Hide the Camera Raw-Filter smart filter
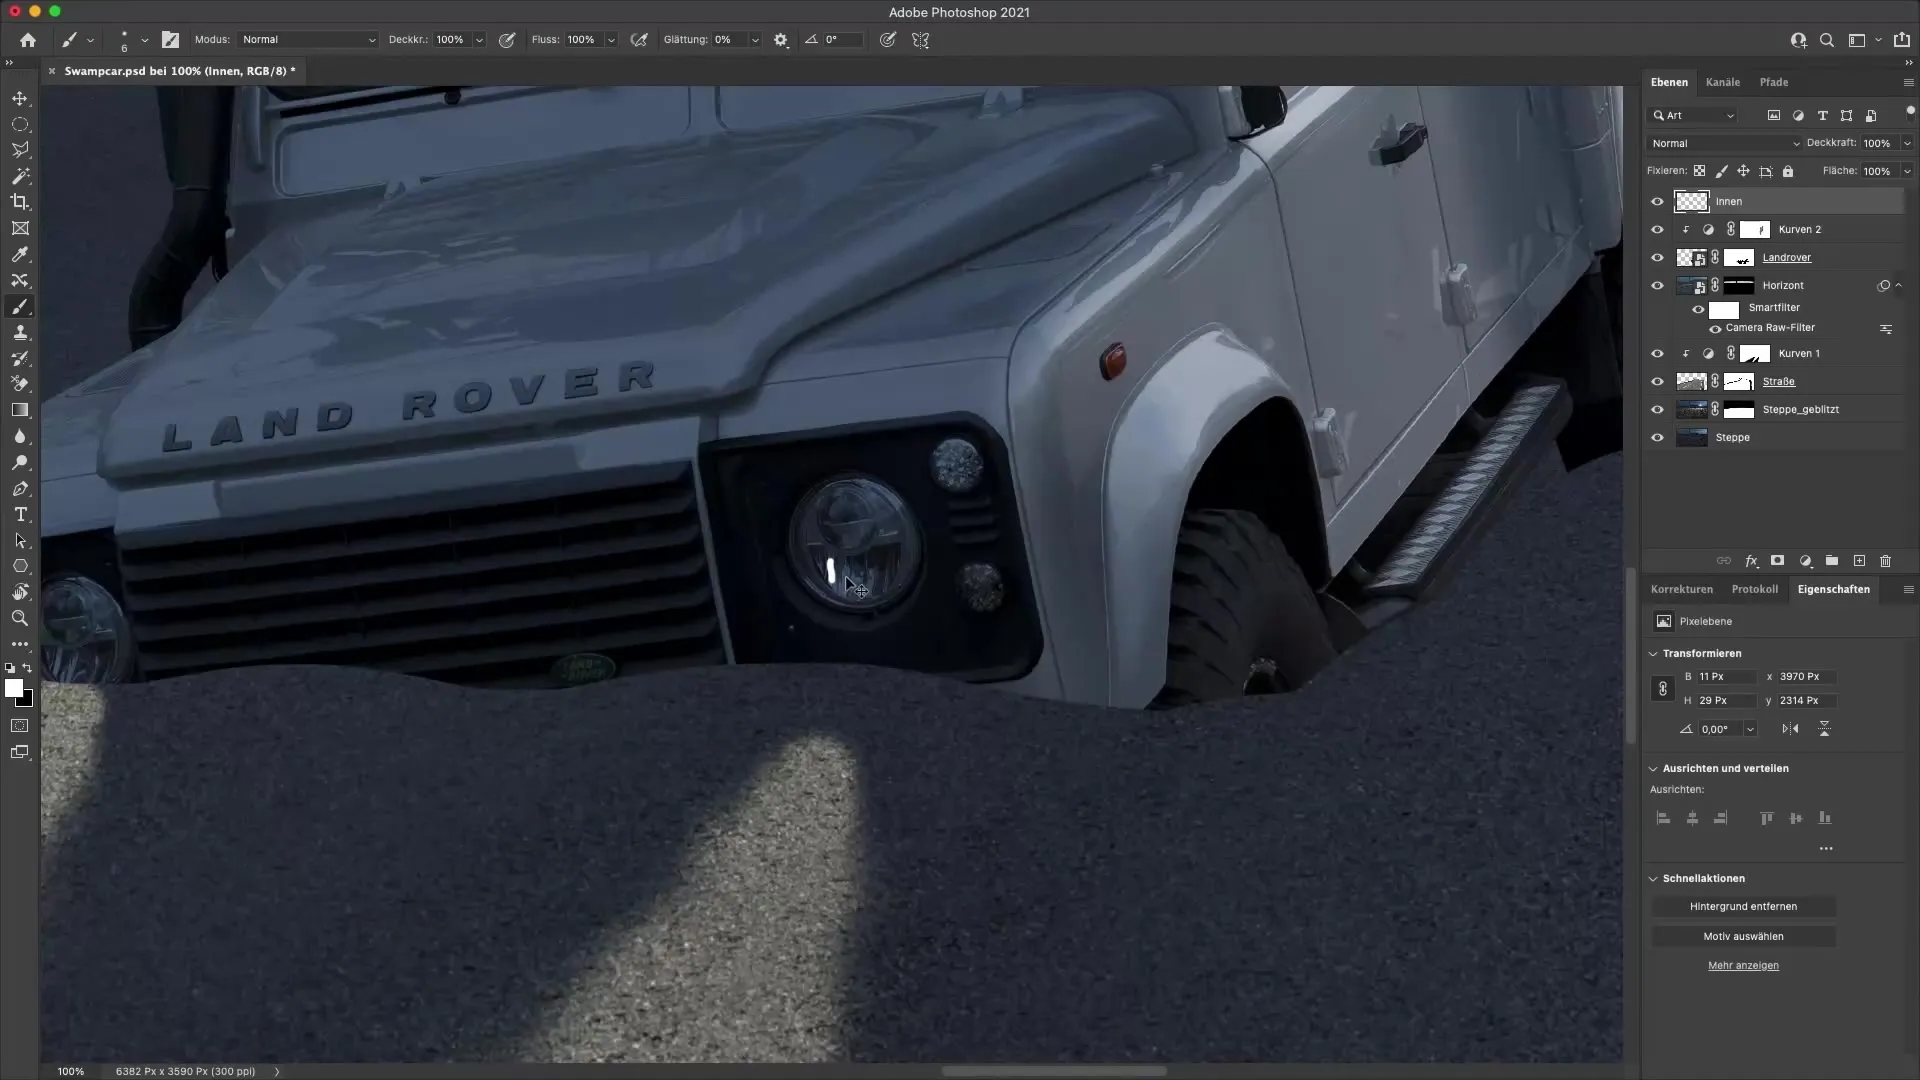This screenshot has width=1920, height=1080. [1715, 328]
